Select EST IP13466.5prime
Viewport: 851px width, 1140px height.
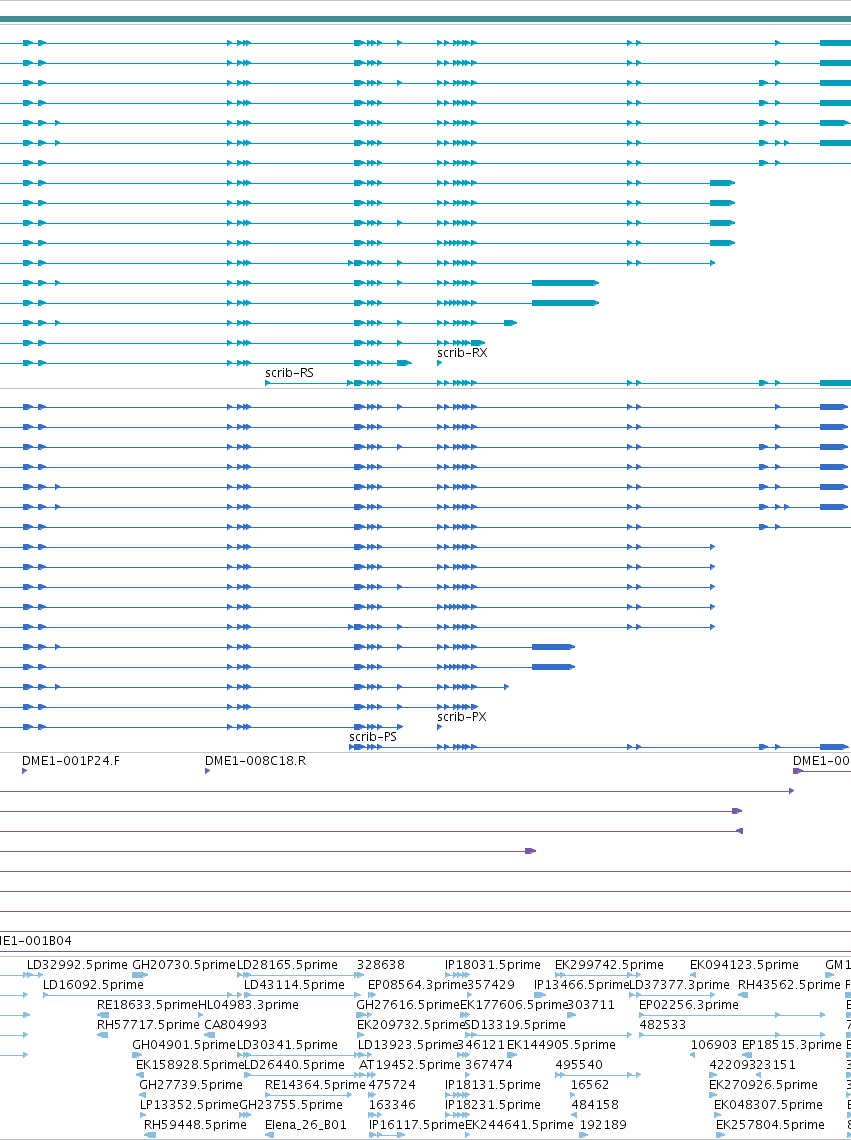click(581, 984)
